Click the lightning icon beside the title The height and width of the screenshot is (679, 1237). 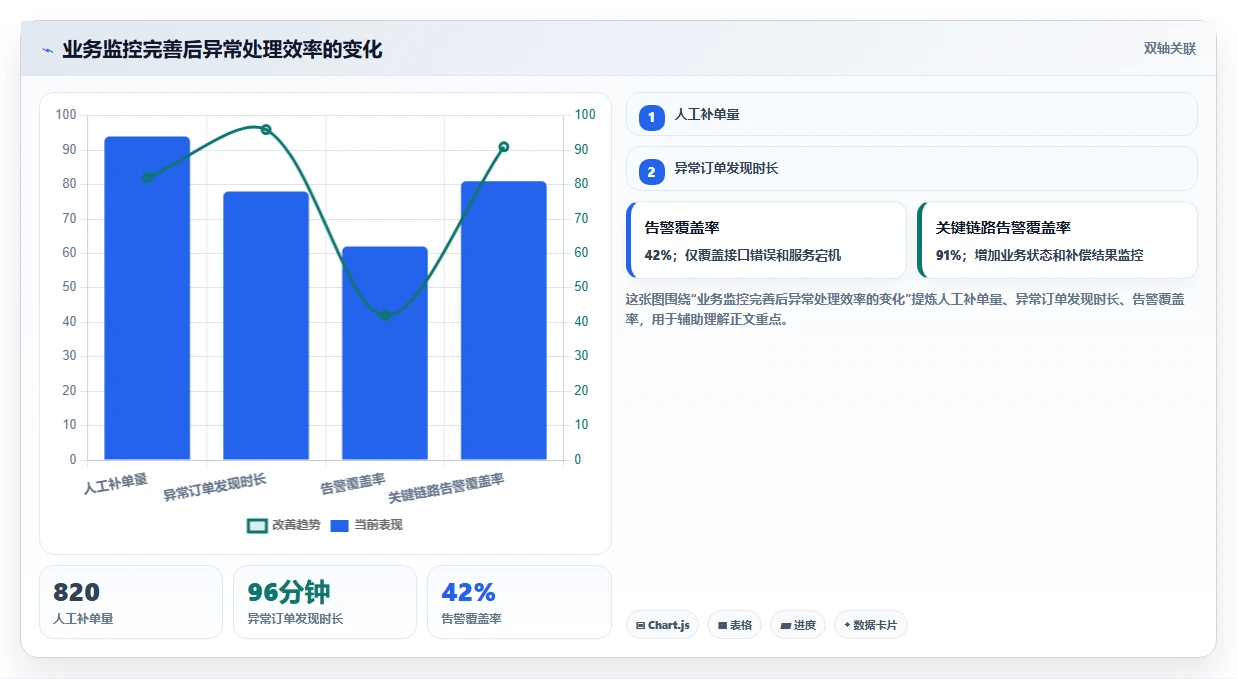coord(47,50)
